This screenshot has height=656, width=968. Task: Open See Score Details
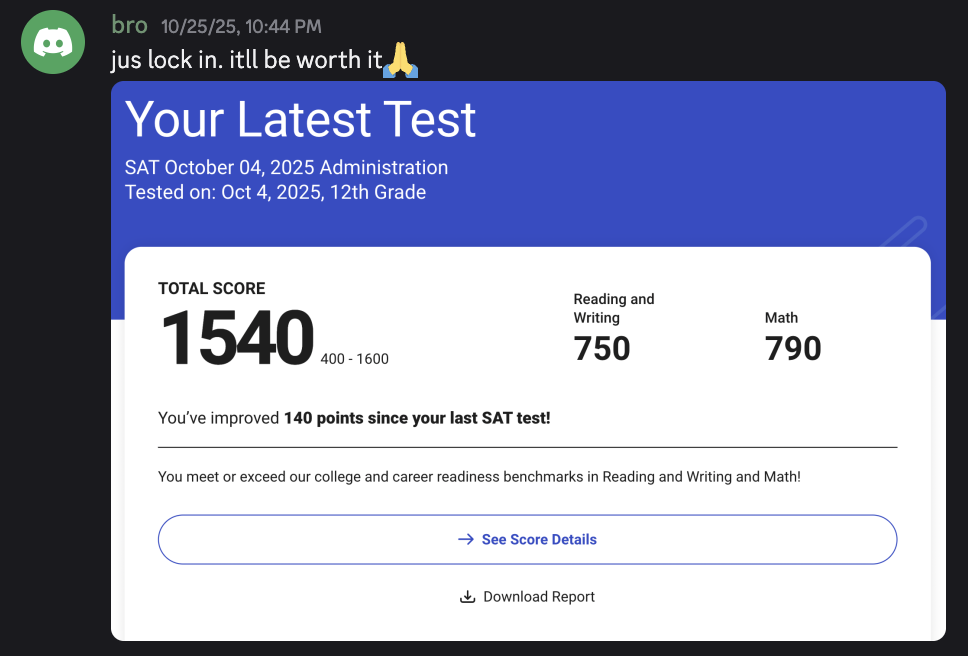[x=527, y=539]
